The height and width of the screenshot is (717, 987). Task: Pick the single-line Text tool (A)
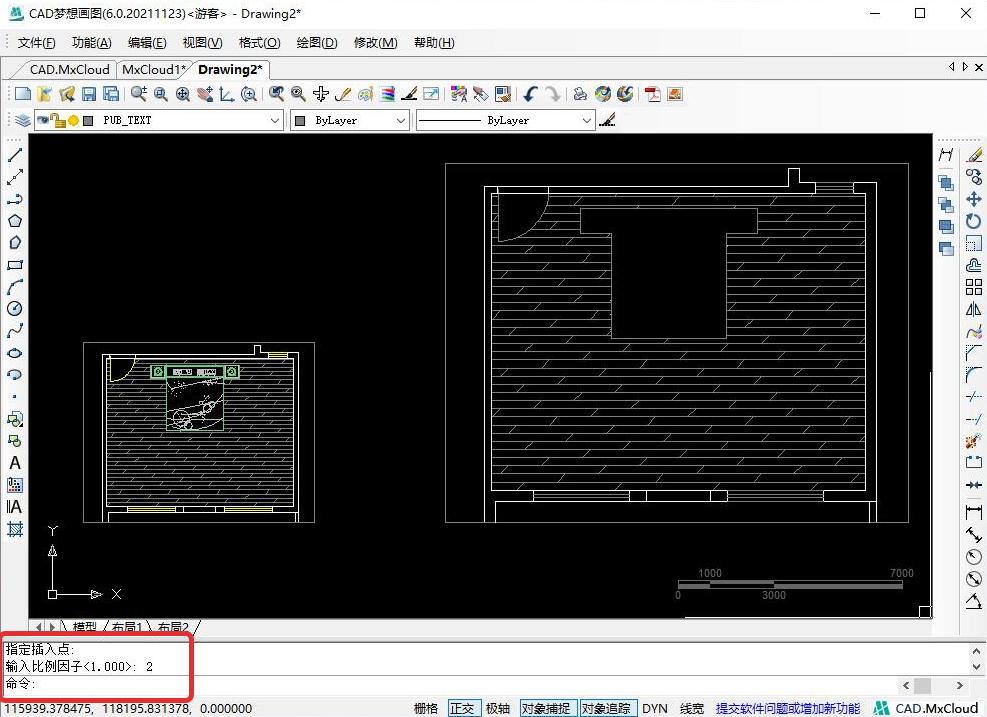pyautogui.click(x=15, y=463)
